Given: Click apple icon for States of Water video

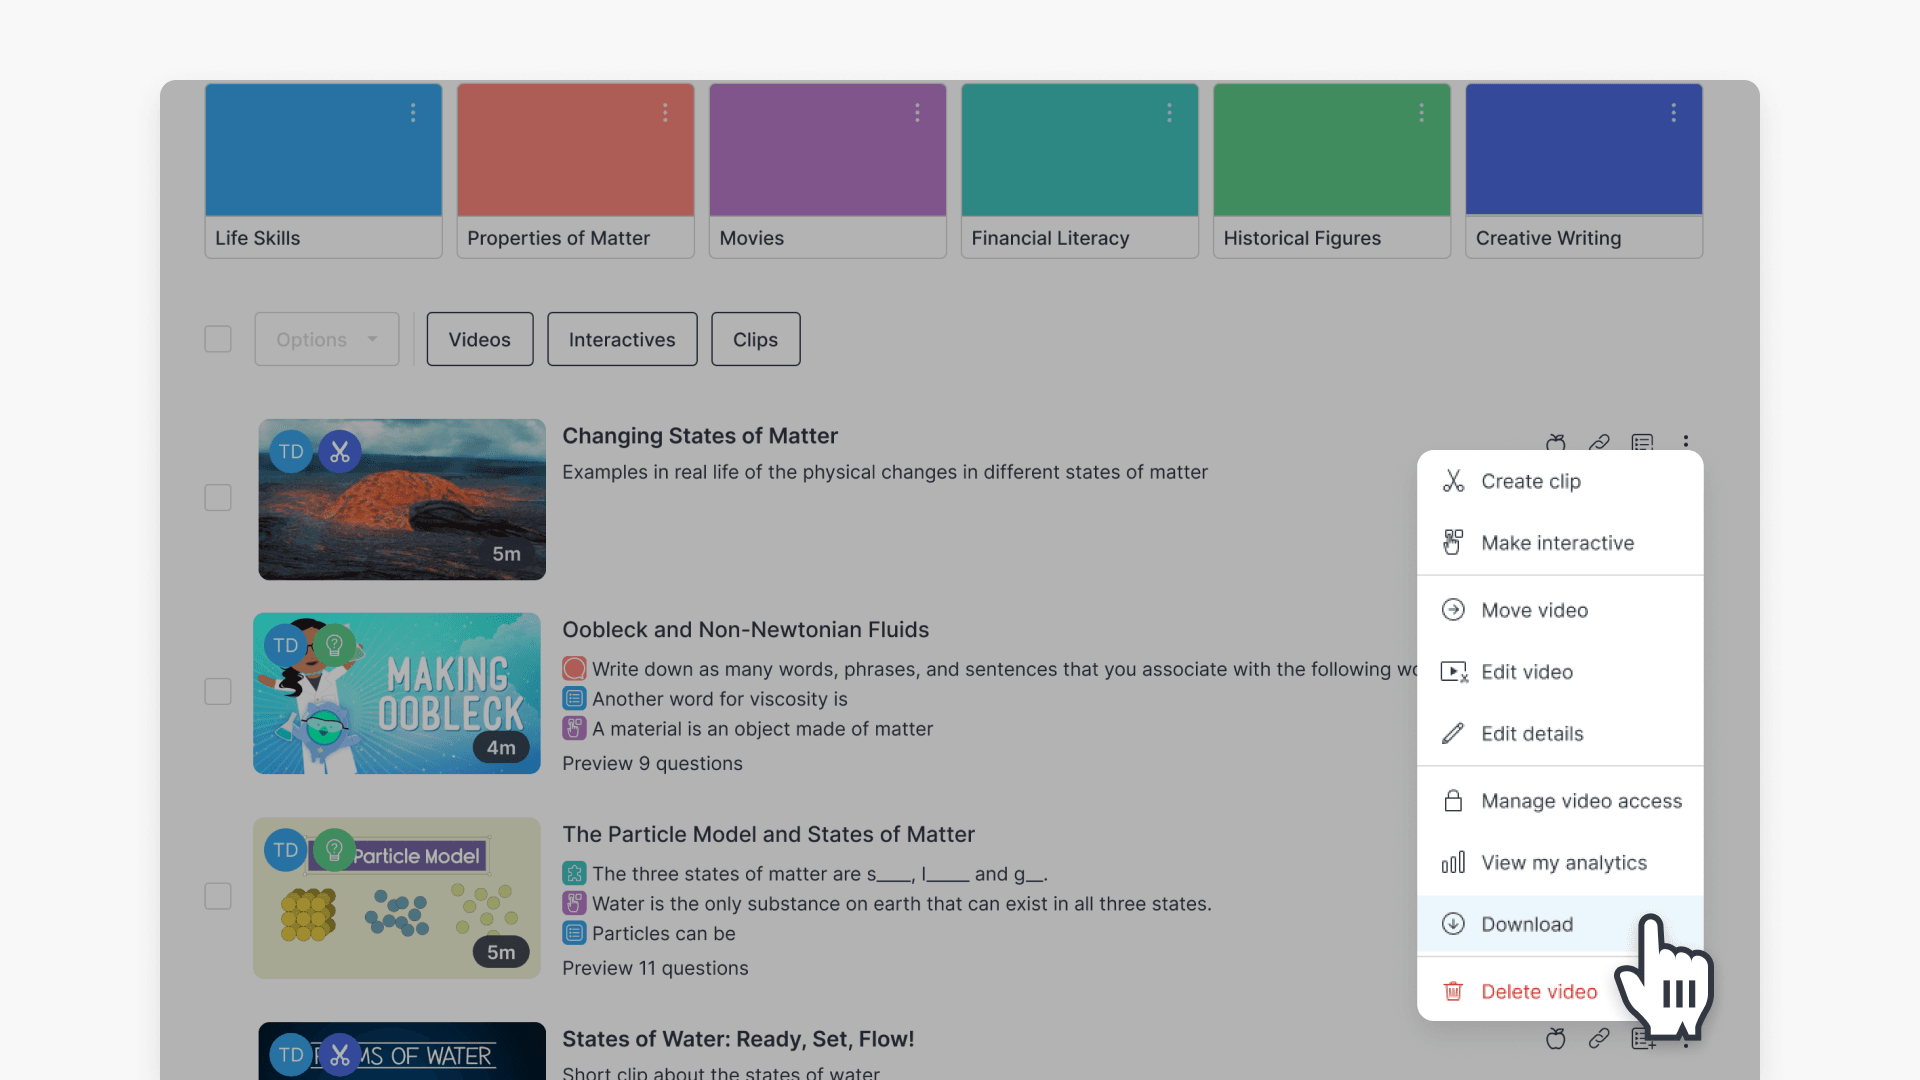Looking at the screenshot, I should 1556,1039.
